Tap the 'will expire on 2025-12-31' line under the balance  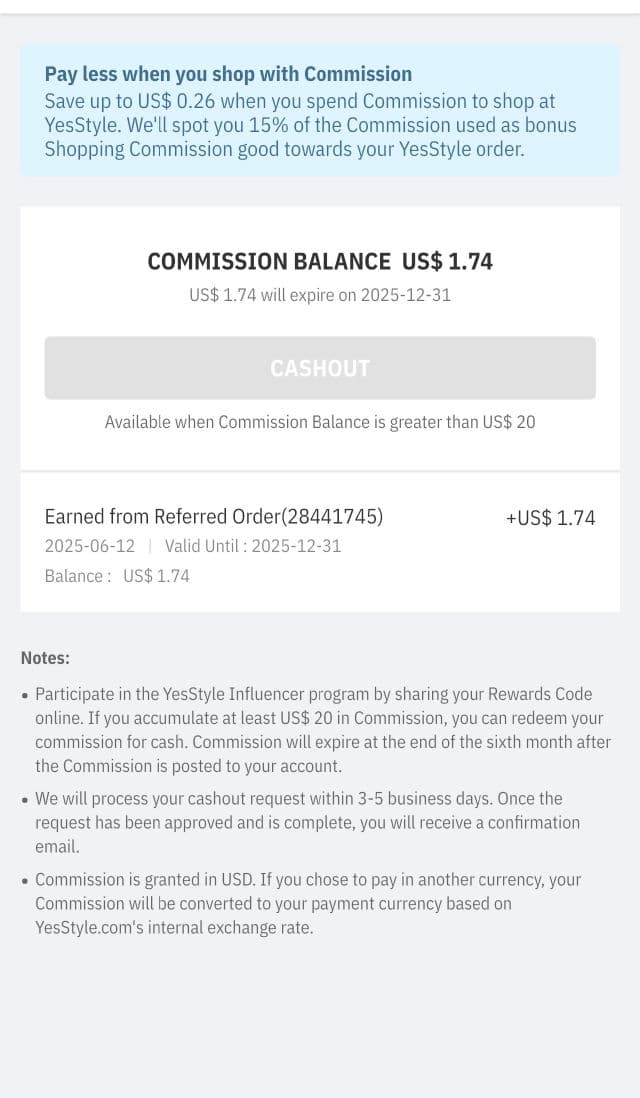pyautogui.click(x=320, y=295)
